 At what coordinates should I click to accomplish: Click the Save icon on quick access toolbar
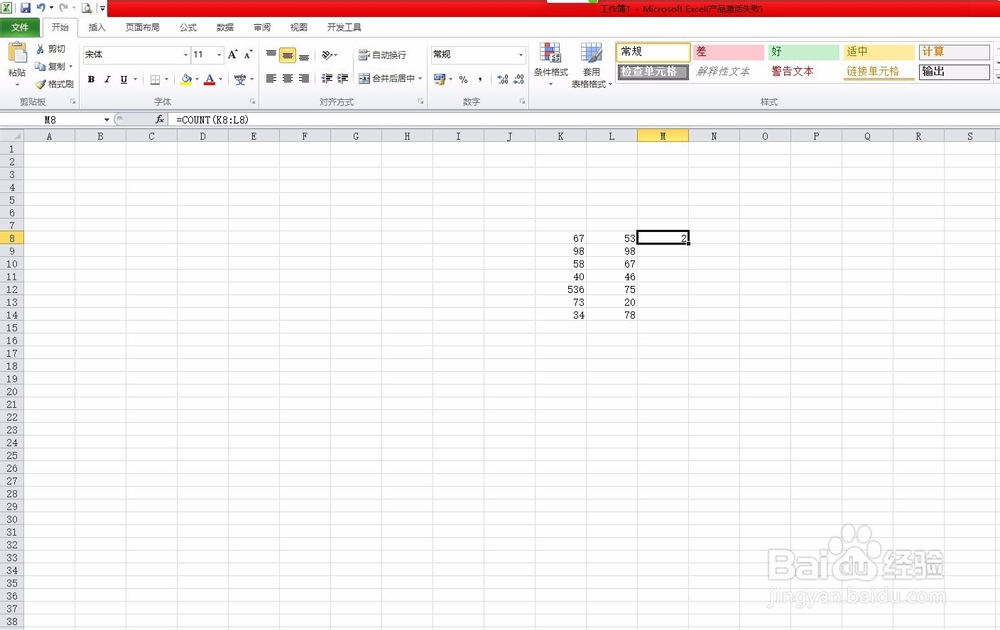23,8
